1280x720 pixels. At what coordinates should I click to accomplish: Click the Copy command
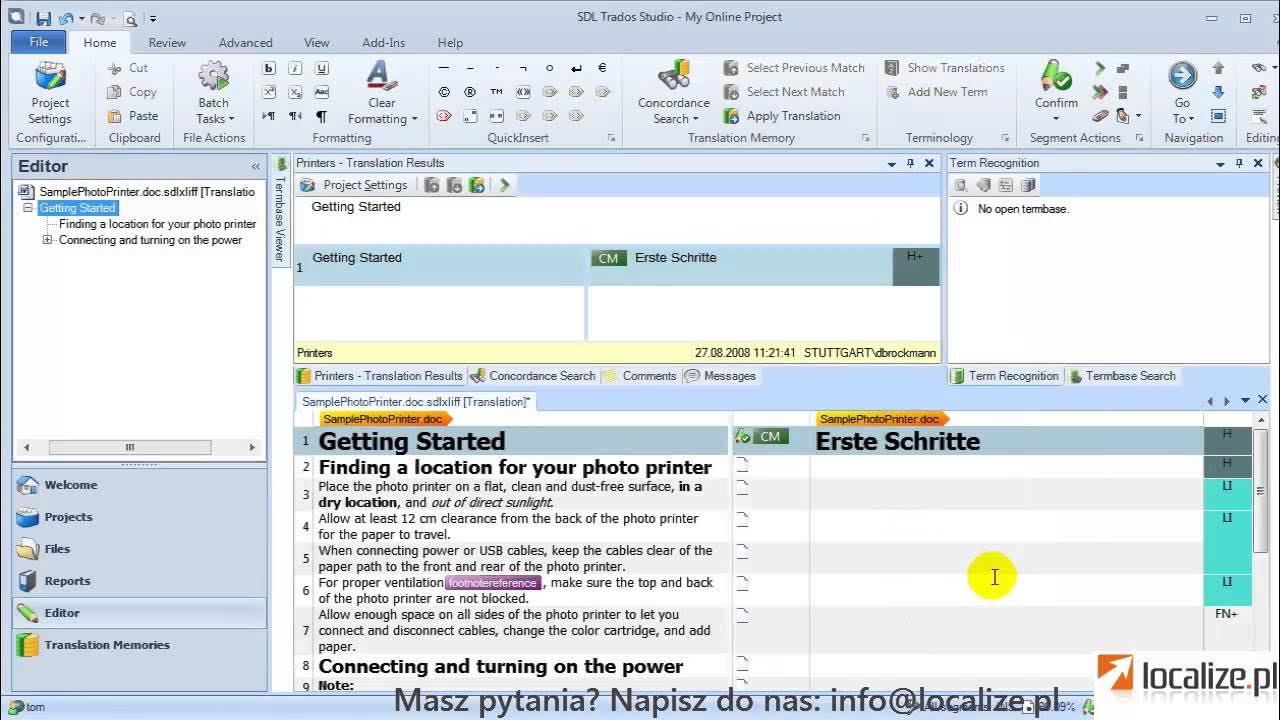132,92
